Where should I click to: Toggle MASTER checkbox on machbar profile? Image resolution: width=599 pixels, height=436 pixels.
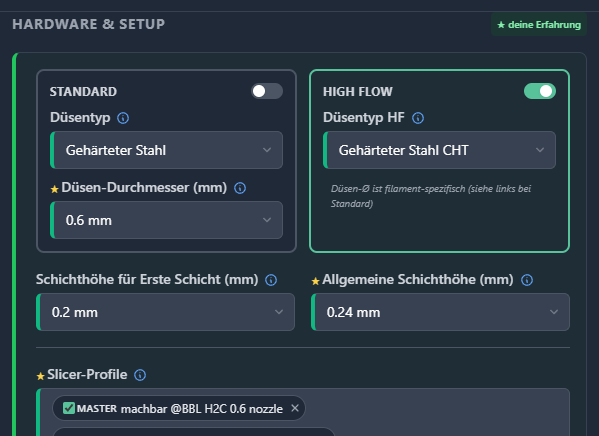[x=69, y=408]
